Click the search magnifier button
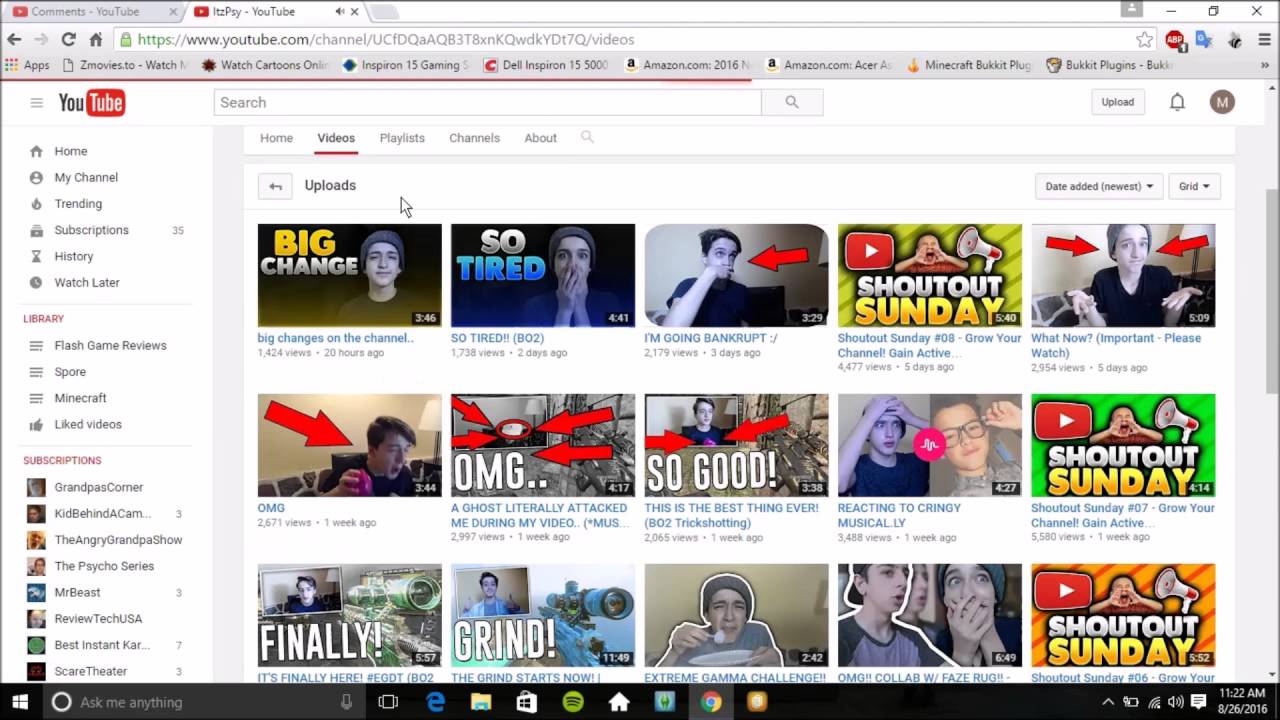1280x720 pixels. click(792, 102)
